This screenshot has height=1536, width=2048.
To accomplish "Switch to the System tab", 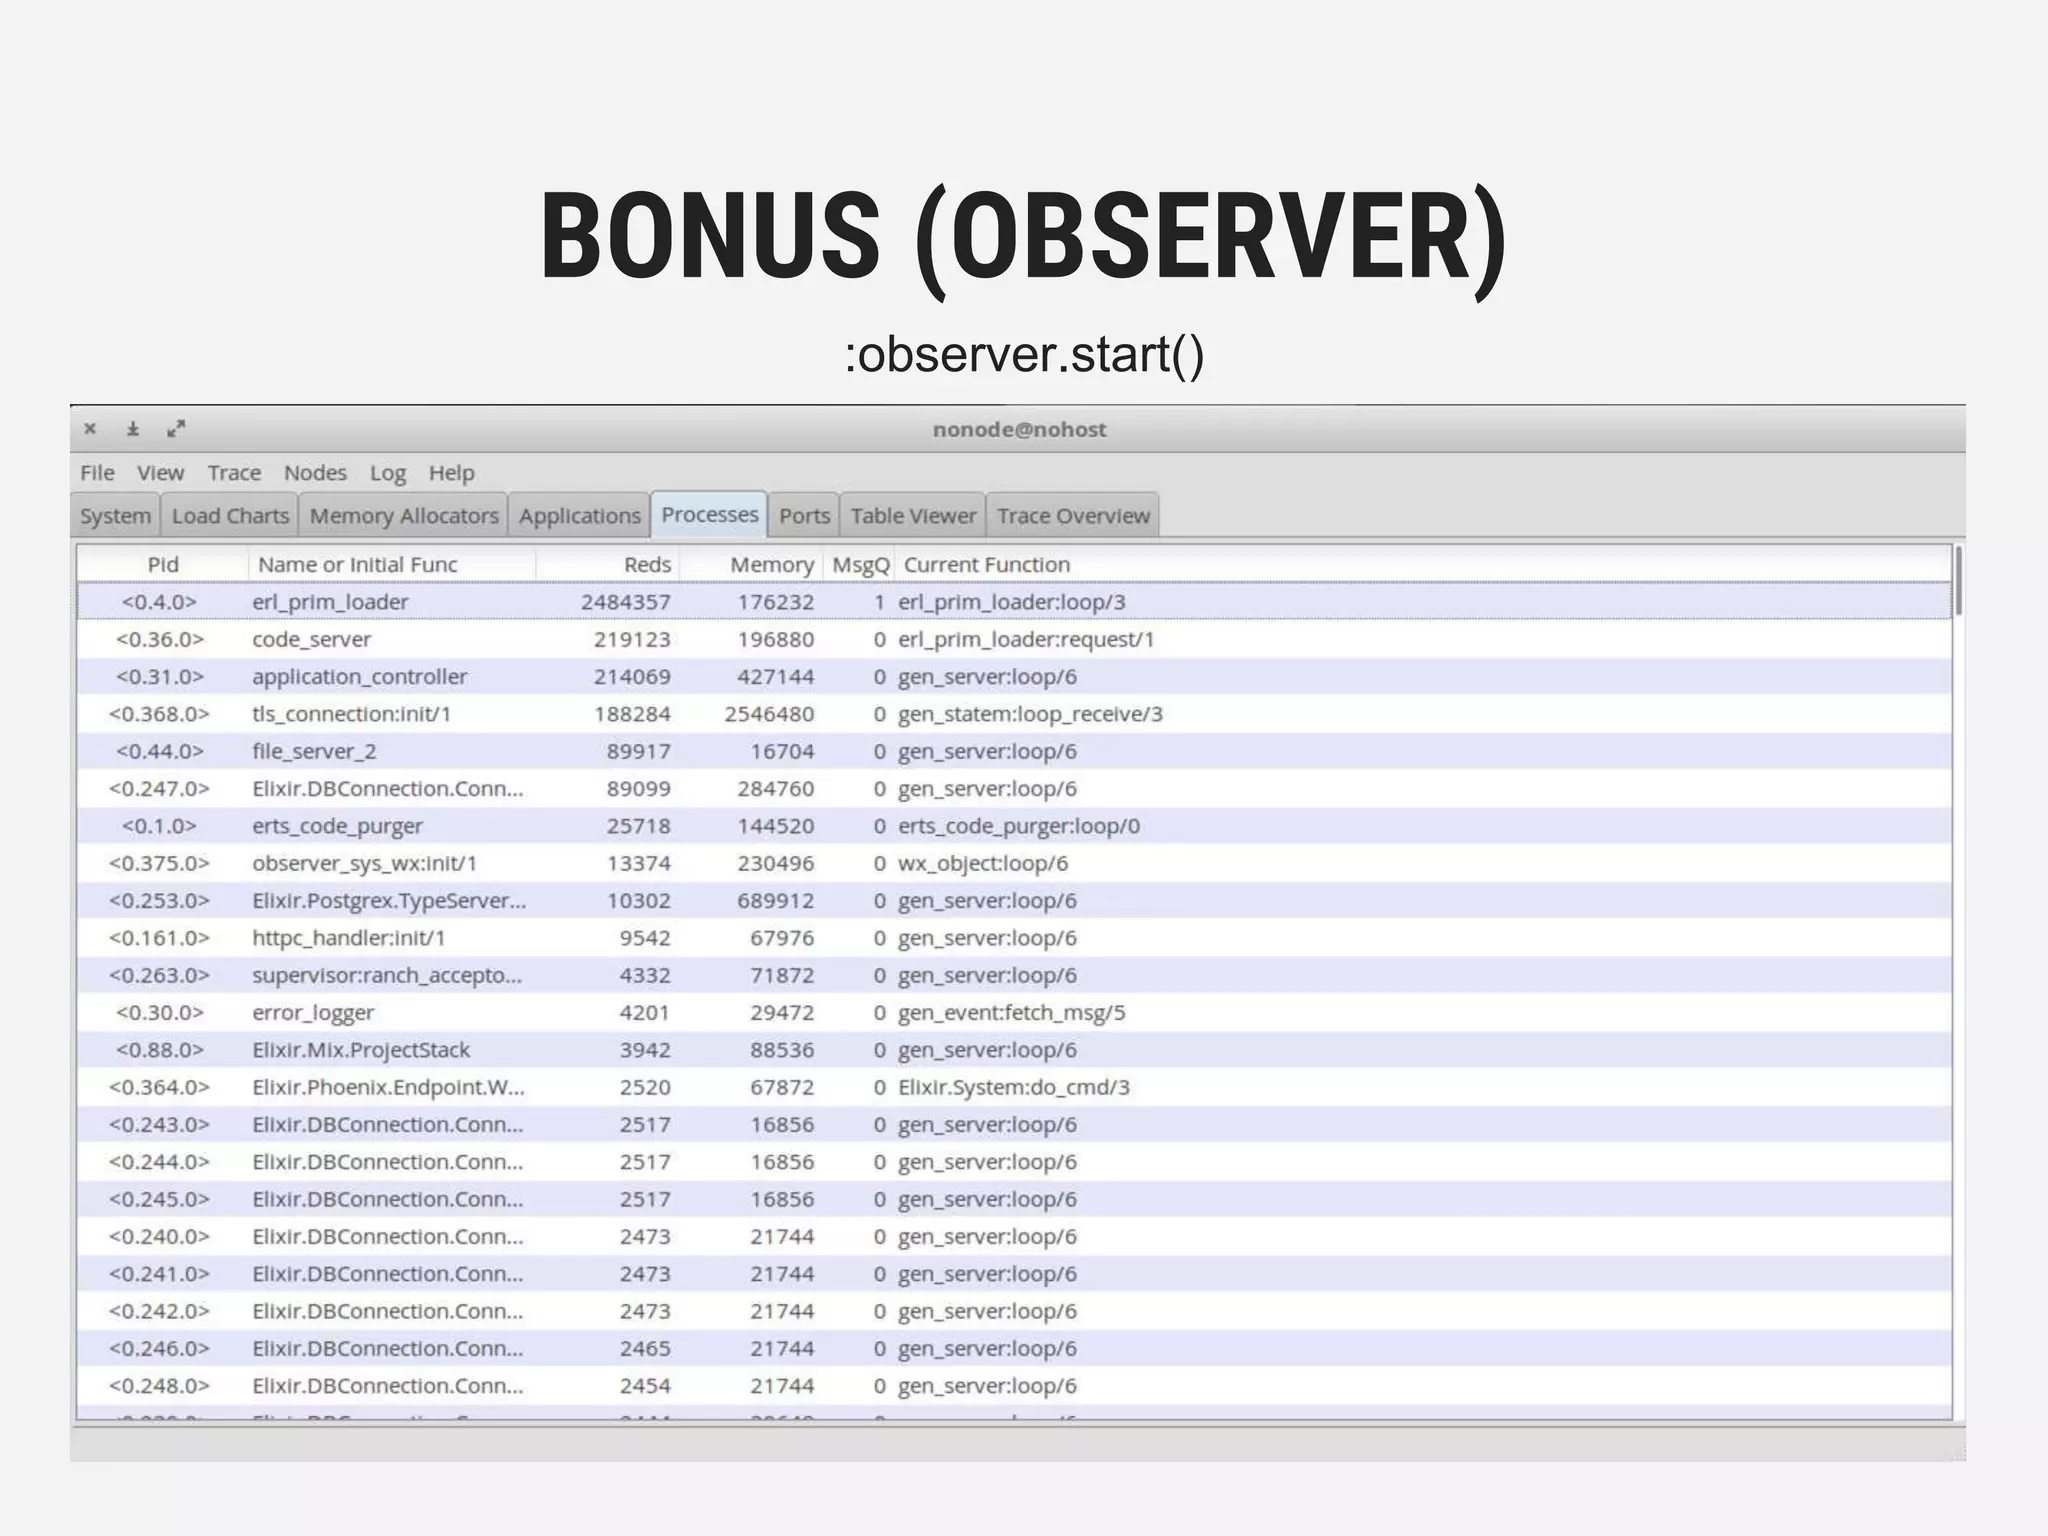I will tap(116, 515).
